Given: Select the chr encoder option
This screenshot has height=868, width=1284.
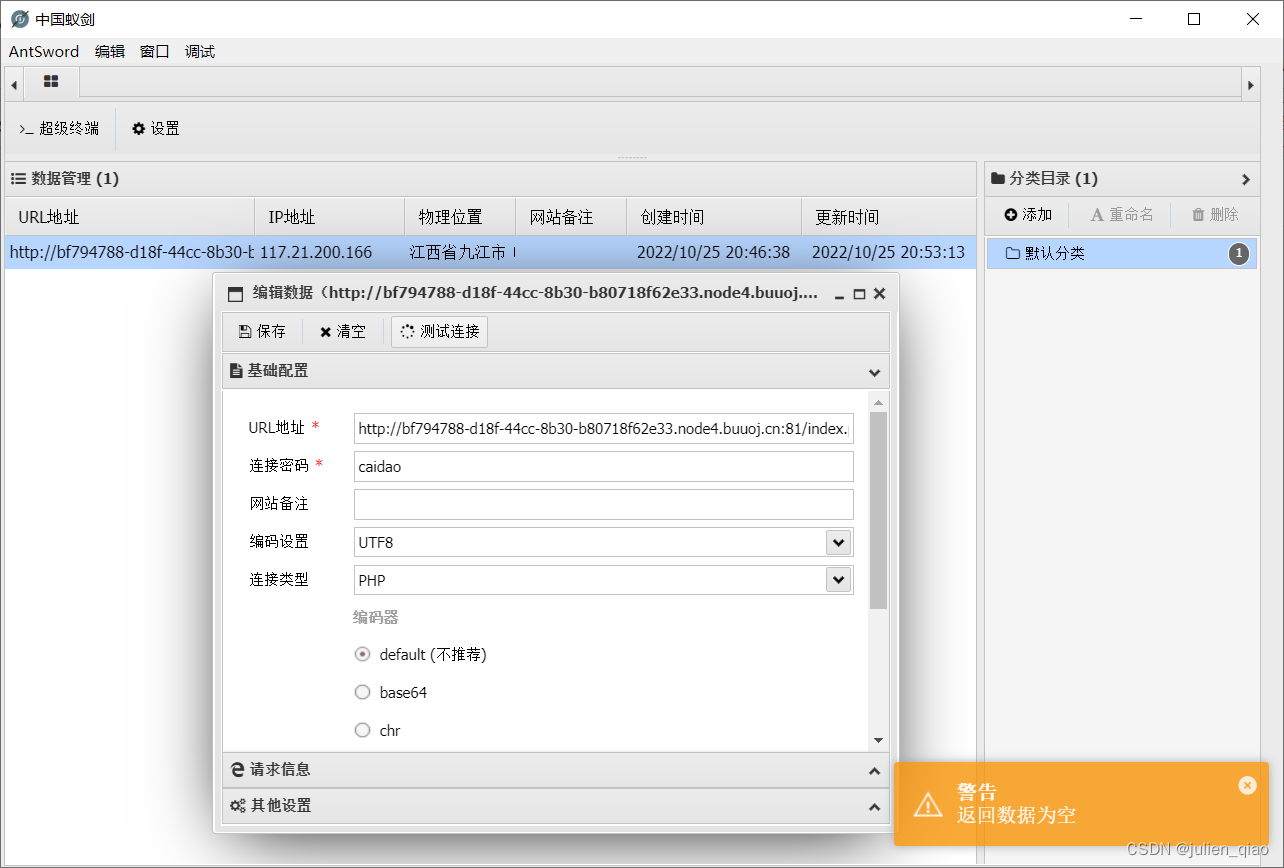Looking at the screenshot, I should [363, 730].
